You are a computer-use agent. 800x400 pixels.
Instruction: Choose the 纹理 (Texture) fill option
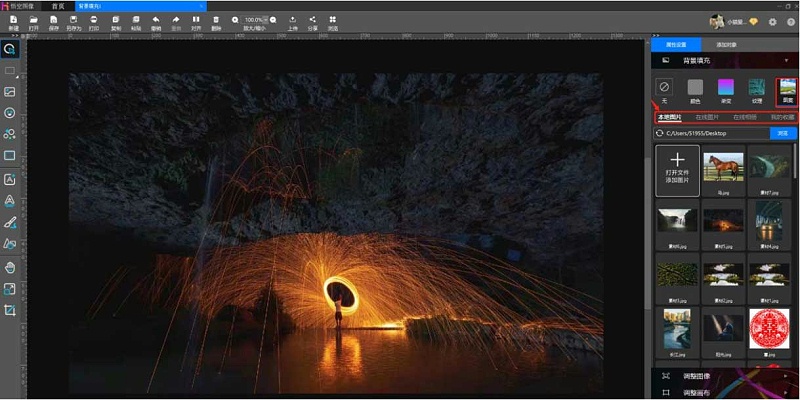(x=757, y=87)
